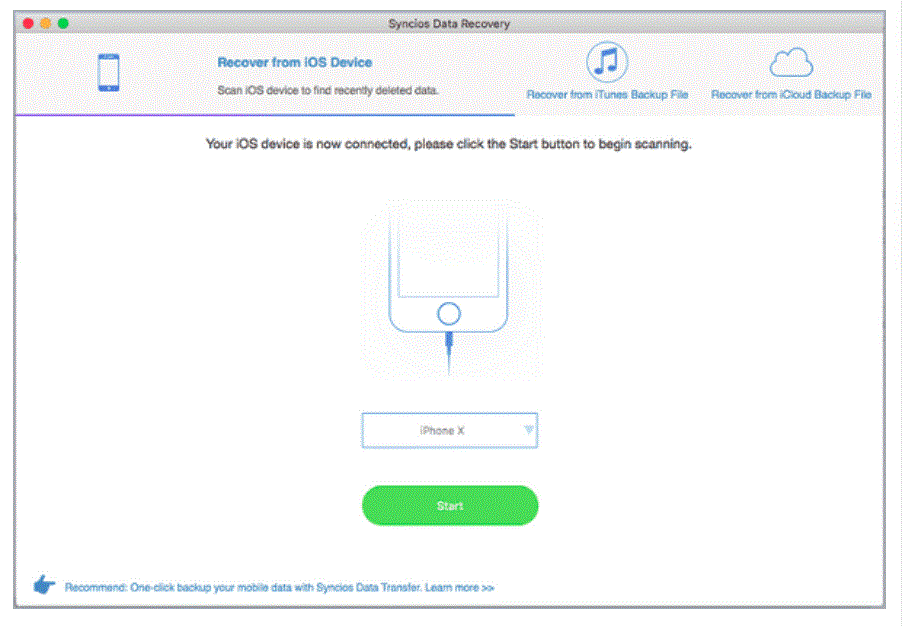Close the window with red button
902x626 pixels.
(x=28, y=23)
